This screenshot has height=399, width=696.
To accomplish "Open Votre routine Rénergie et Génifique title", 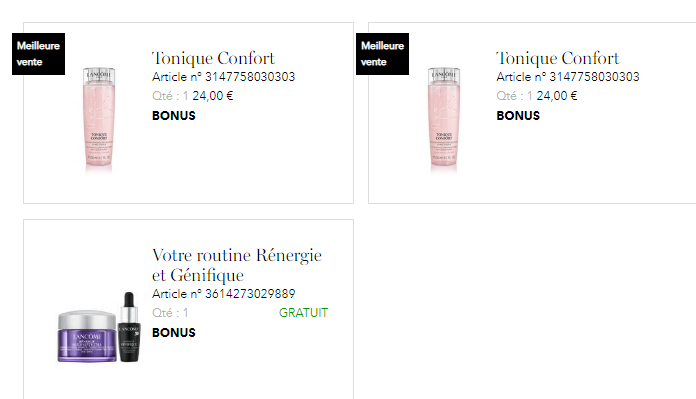I will click(237, 265).
